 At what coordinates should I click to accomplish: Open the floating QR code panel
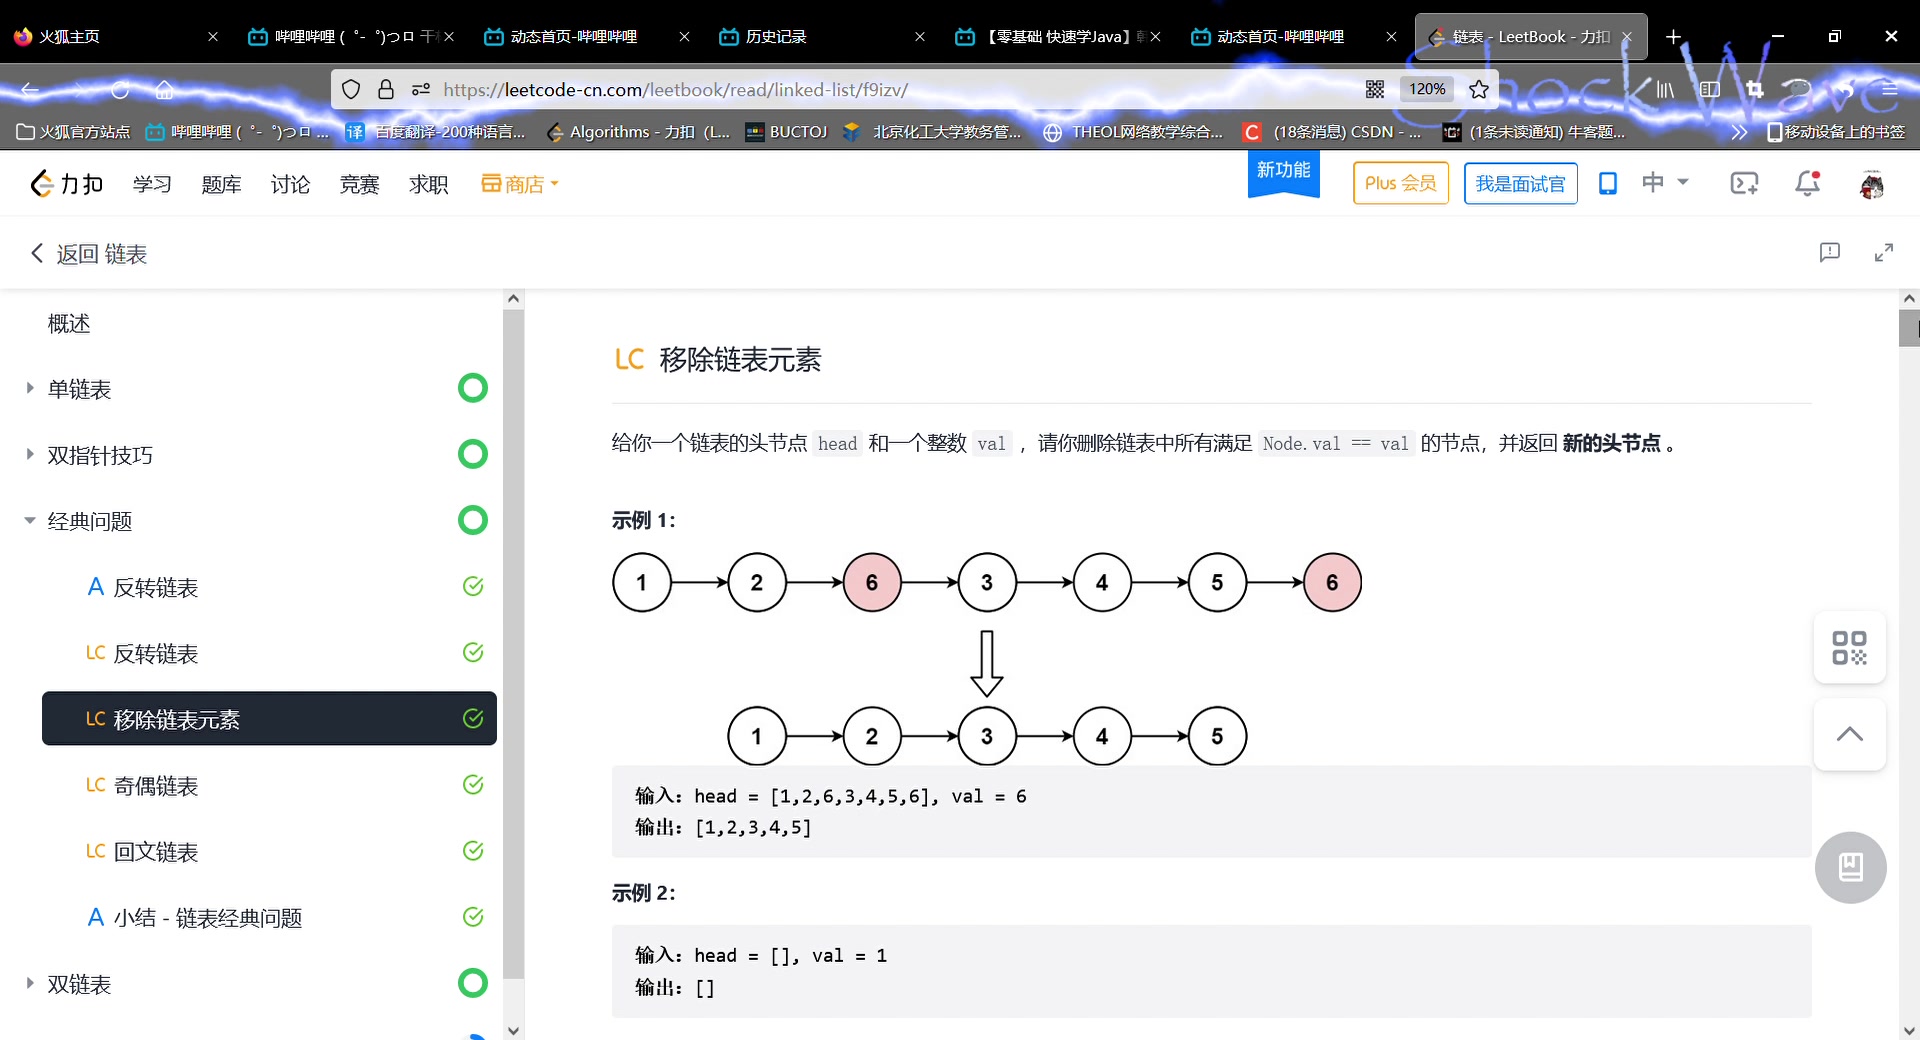click(1849, 647)
